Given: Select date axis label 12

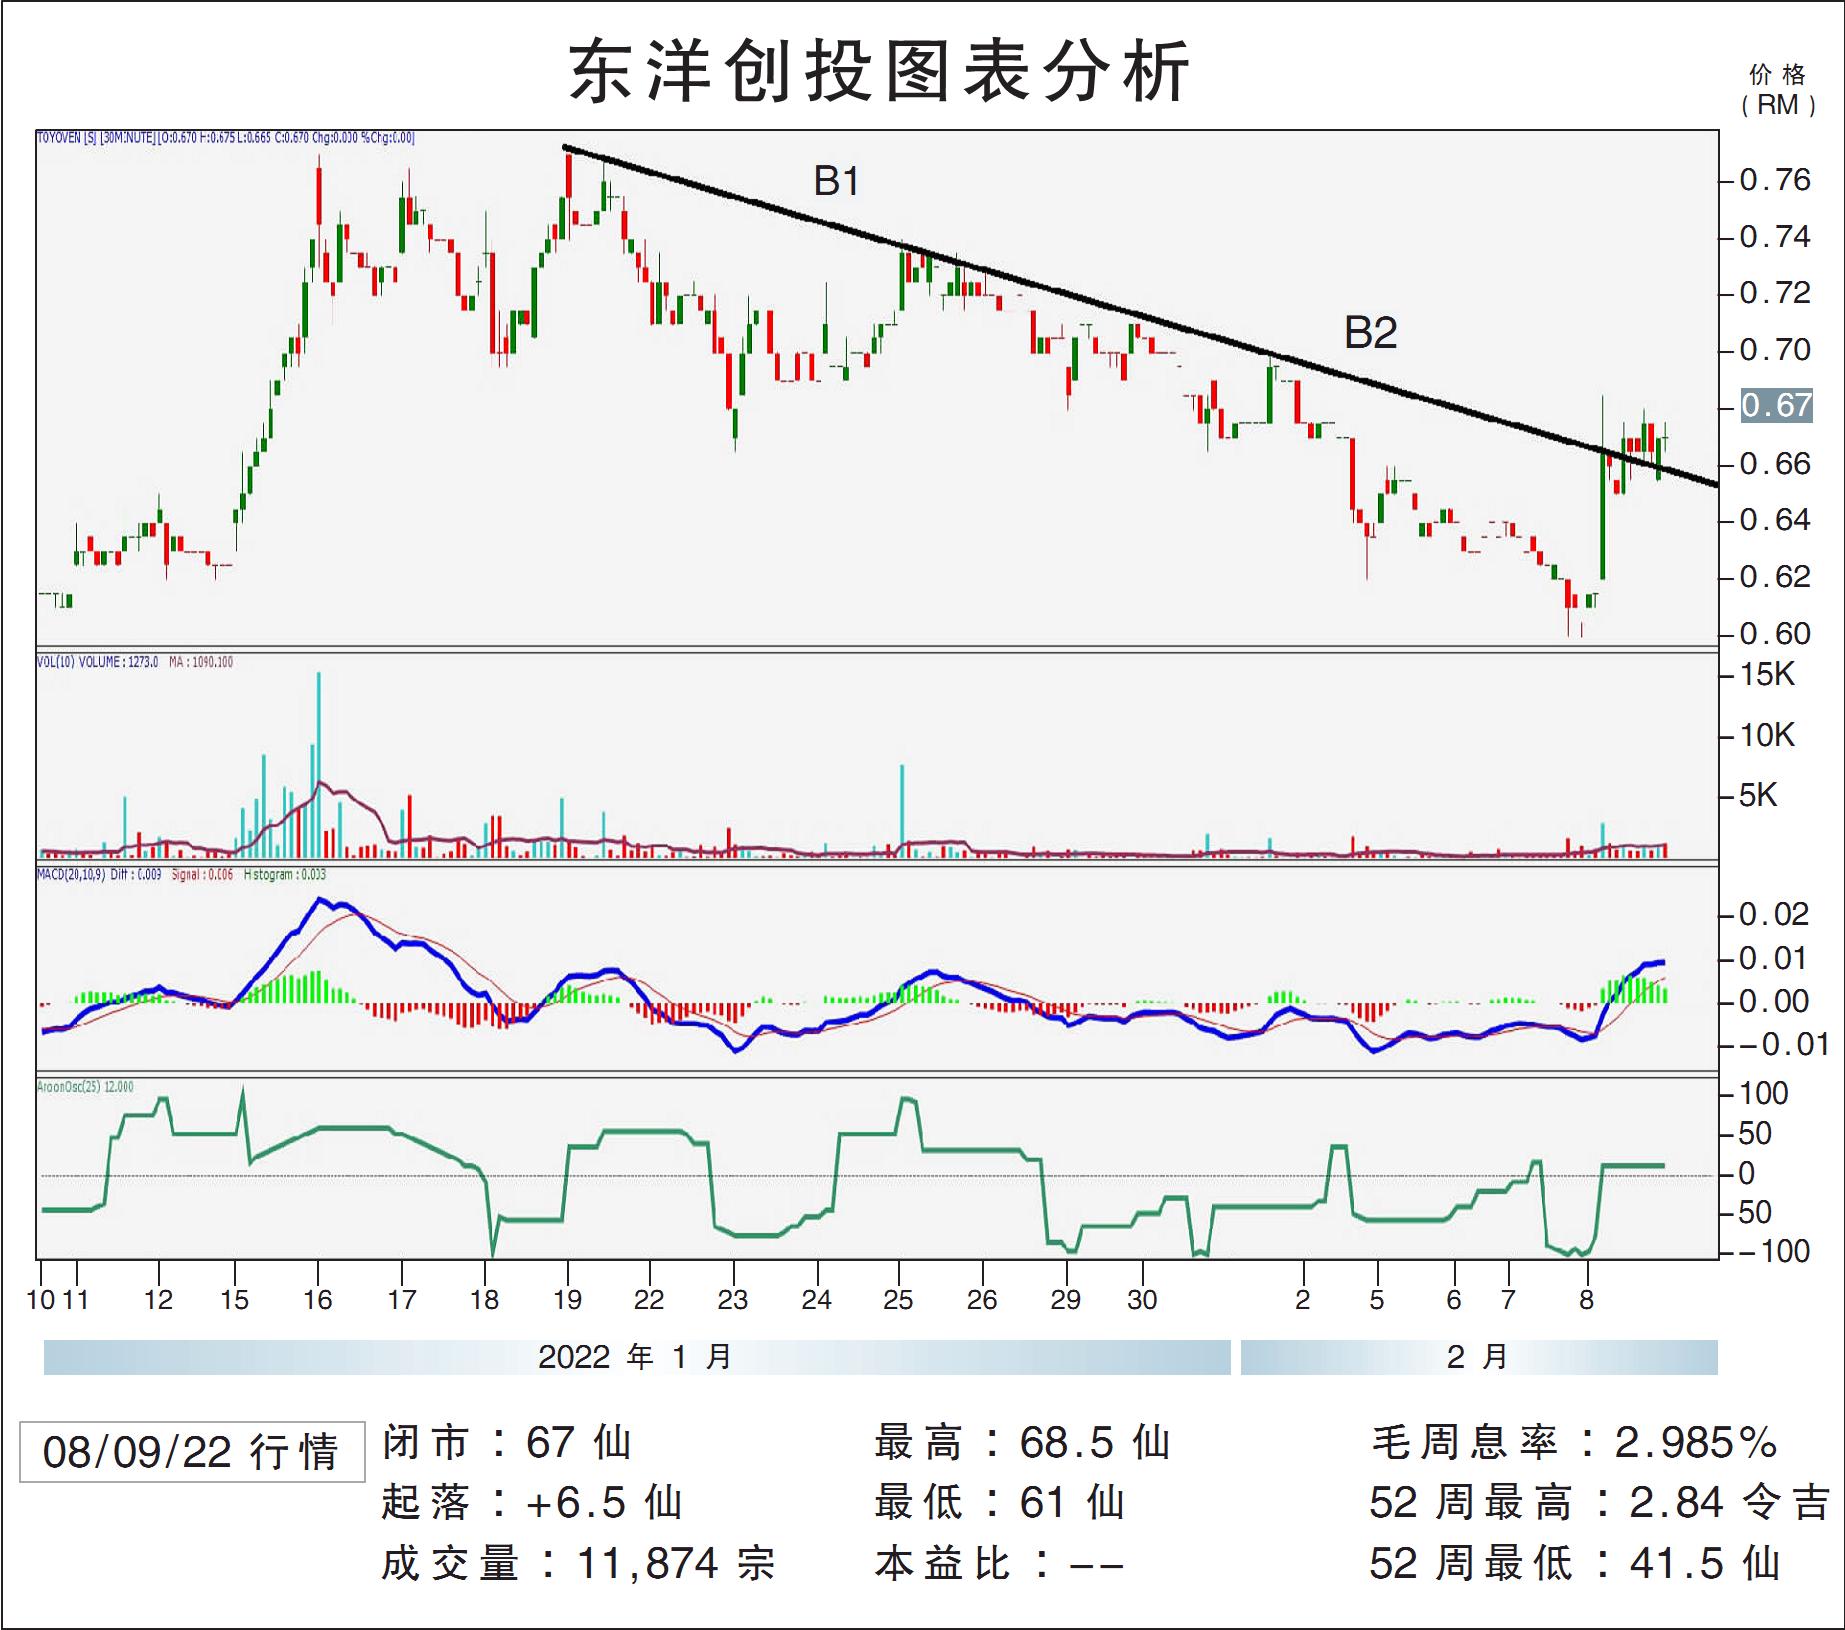Looking at the screenshot, I should tap(158, 1300).
